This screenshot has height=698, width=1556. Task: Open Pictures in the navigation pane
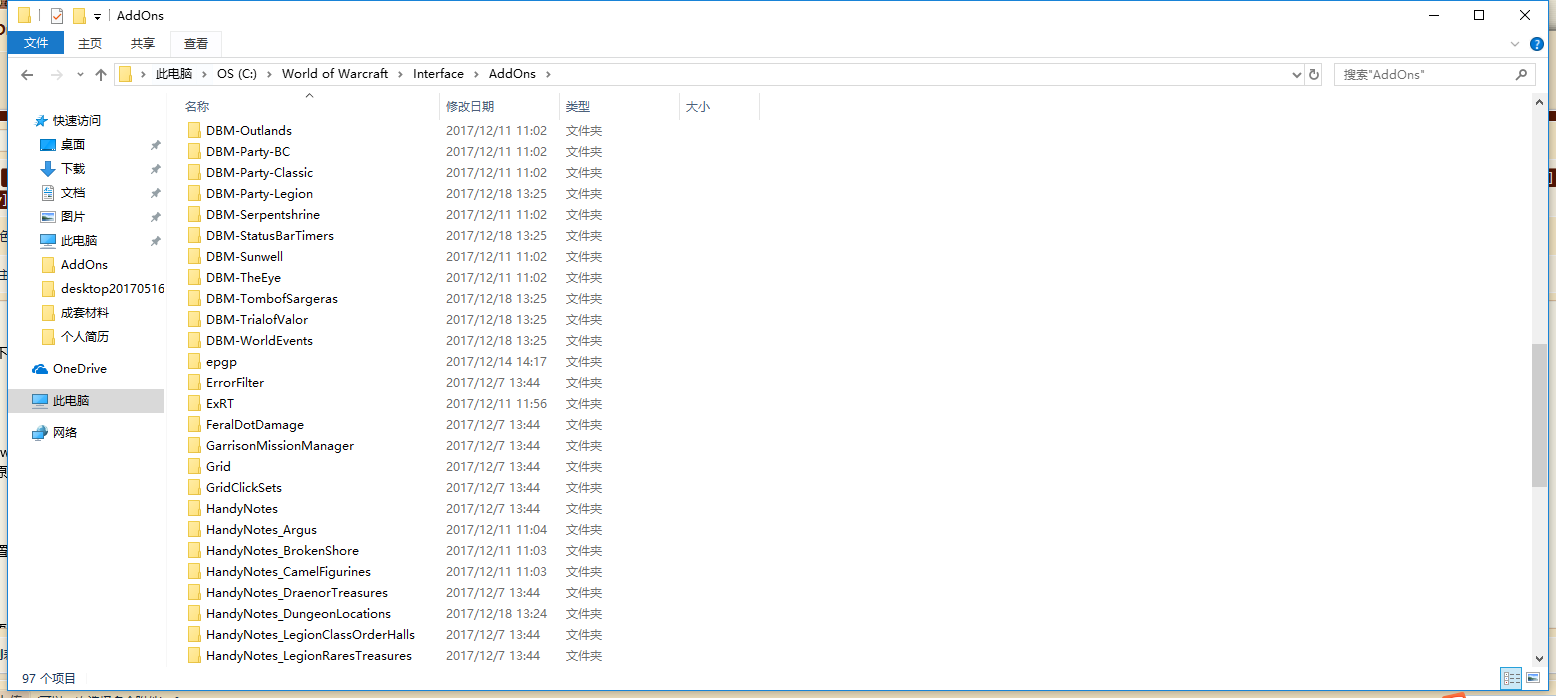click(x=73, y=217)
